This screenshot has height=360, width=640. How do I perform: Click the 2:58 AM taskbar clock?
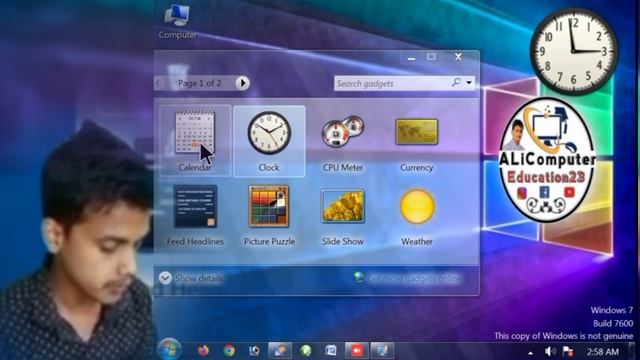(602, 351)
